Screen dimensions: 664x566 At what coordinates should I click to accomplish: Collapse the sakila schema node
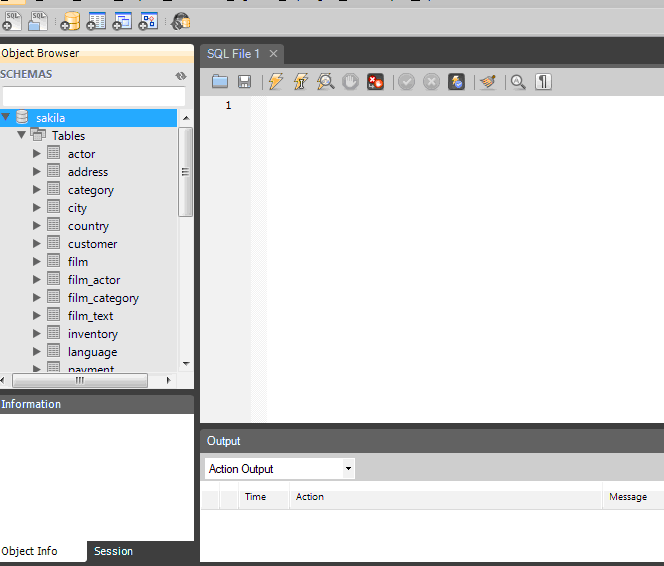point(7,118)
